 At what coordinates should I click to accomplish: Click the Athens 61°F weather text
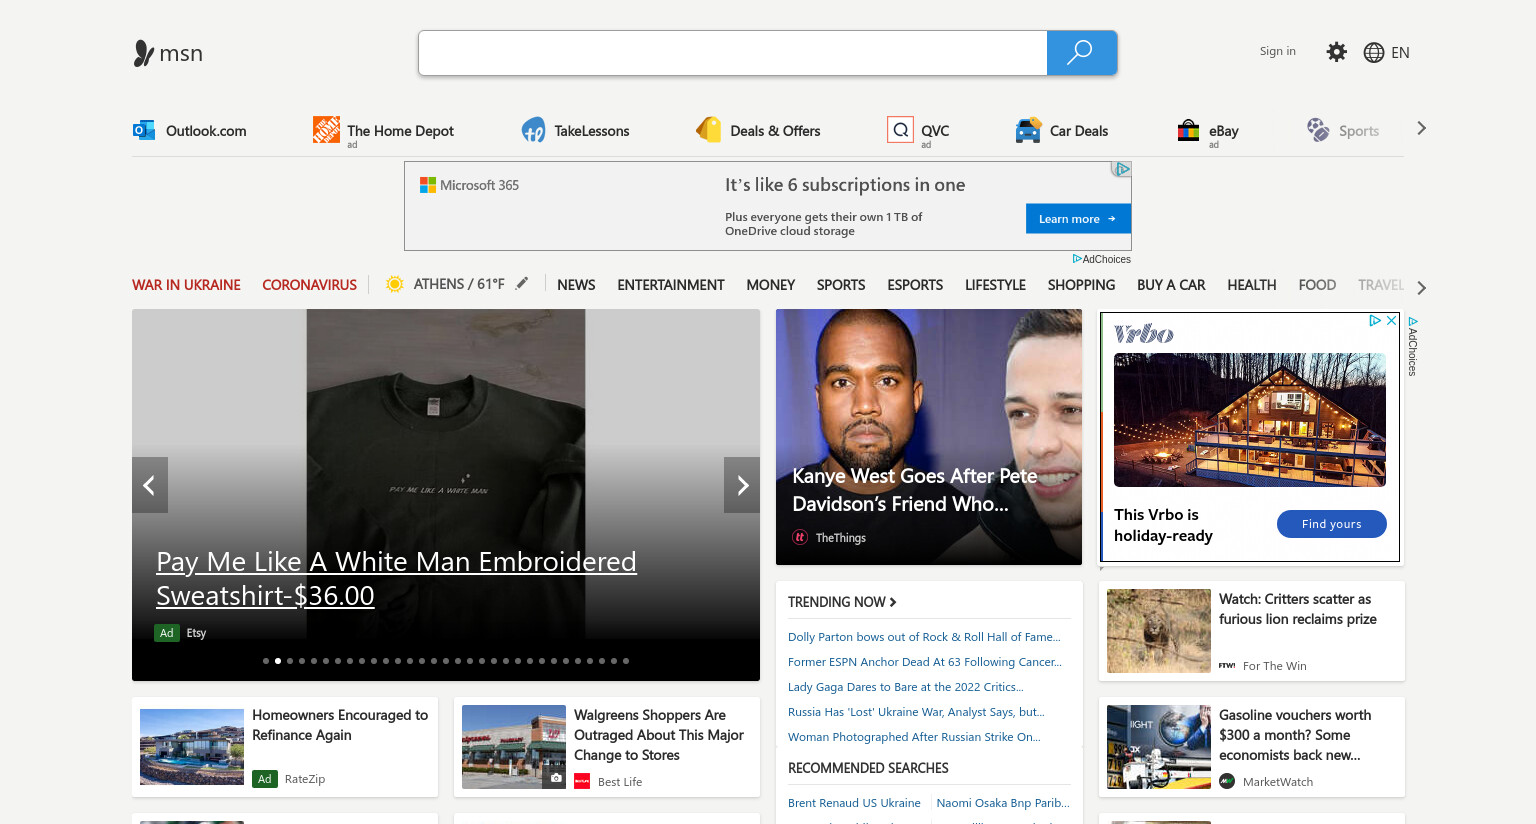click(459, 284)
